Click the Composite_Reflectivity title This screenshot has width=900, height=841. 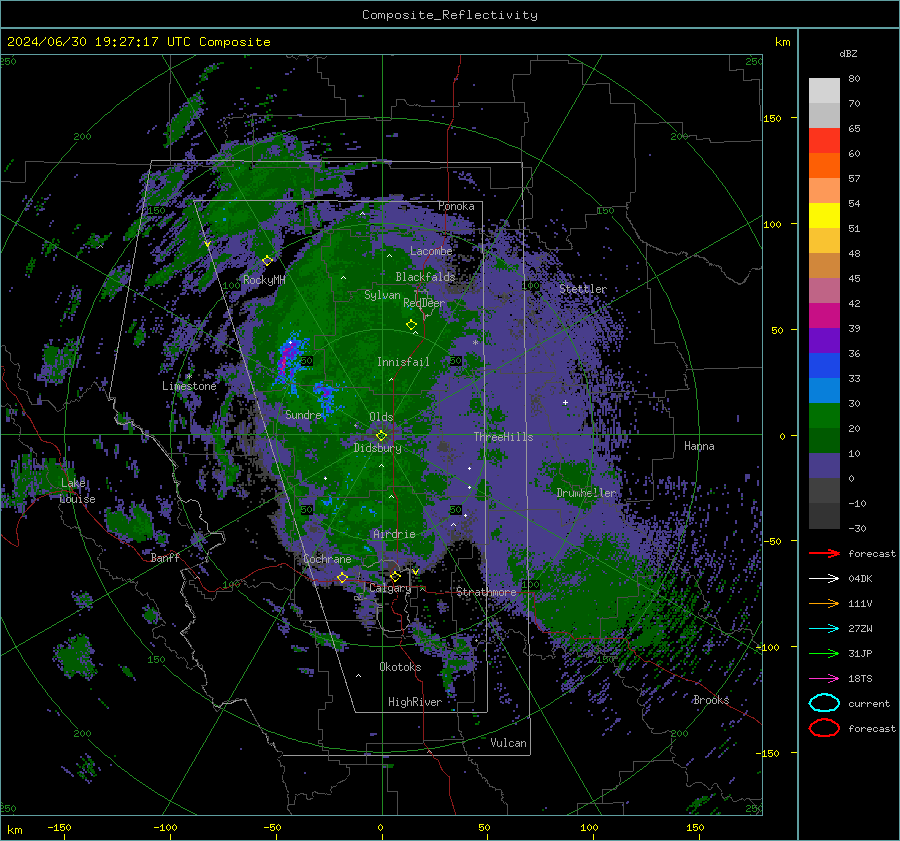tap(450, 15)
